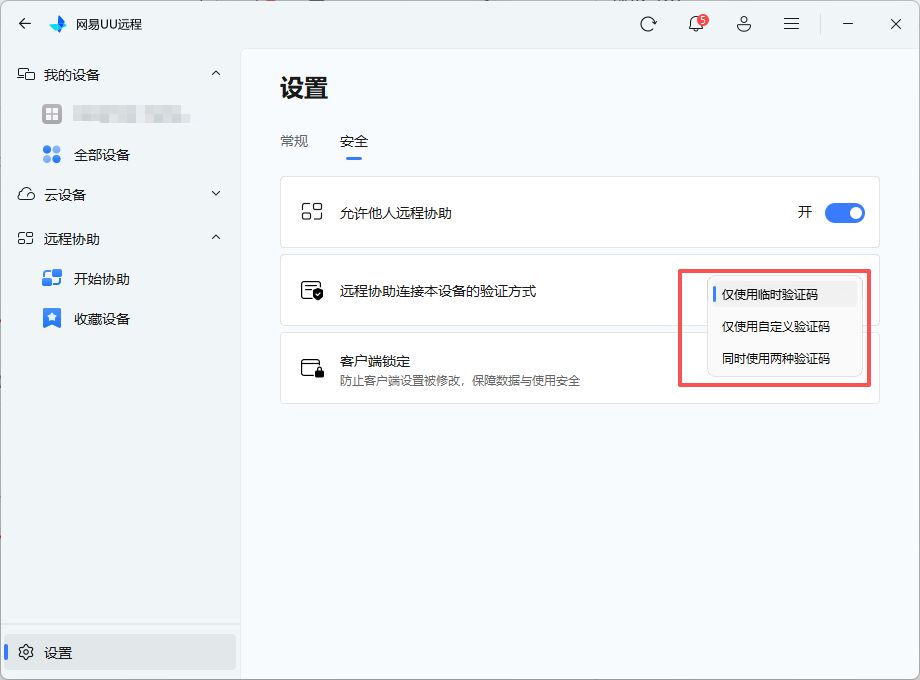Click the 我的设备 devices icon
Screen dimensions: 920x680
[x=26, y=75]
